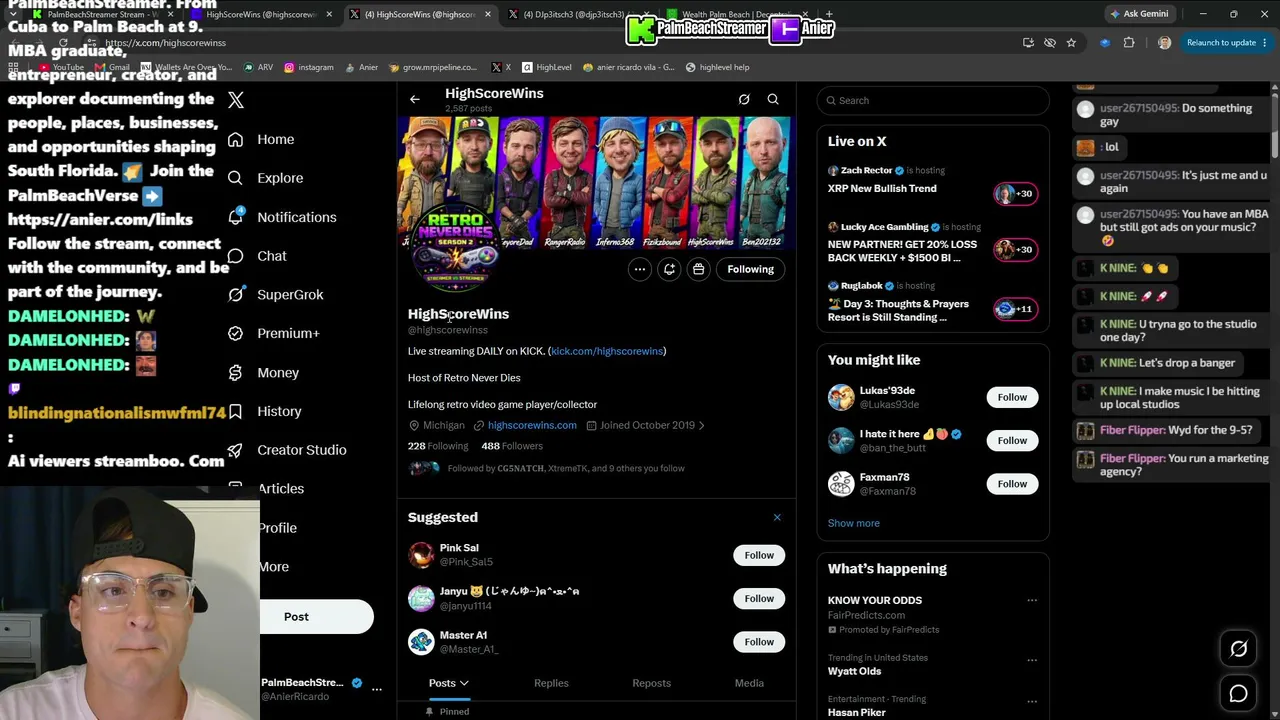This screenshot has width=1280, height=720.
Task: Open Explore via its magnifier icon
Action: (x=235, y=178)
